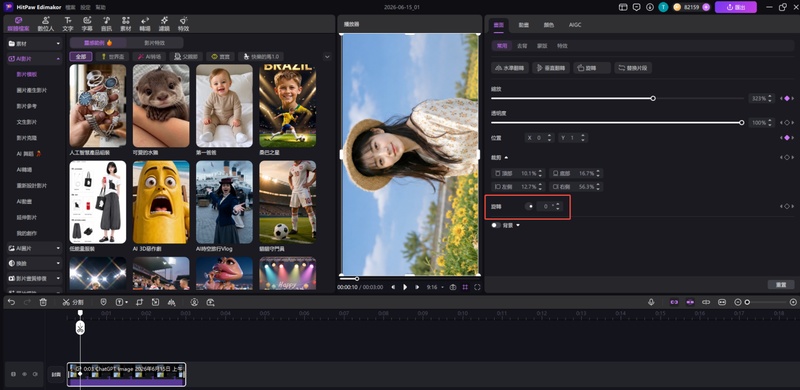
Task: Open the 背景 dropdown arrow
Action: click(x=518, y=225)
